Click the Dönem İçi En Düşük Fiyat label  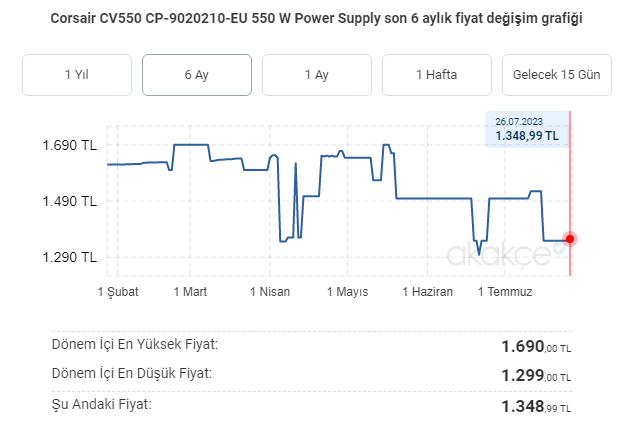coord(131,374)
